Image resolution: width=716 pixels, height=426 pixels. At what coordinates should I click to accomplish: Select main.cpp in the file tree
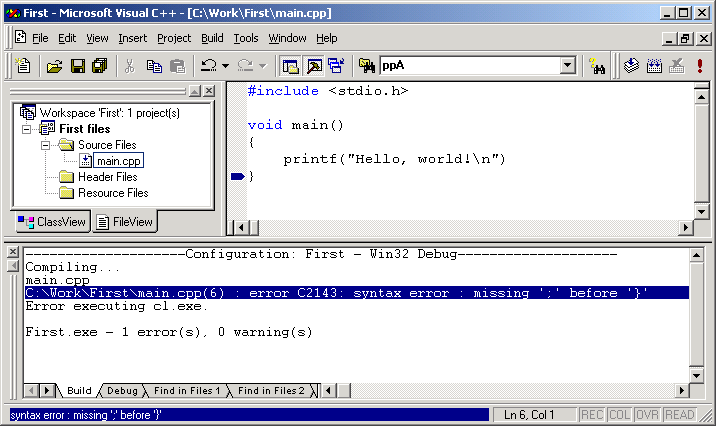pyautogui.click(x=119, y=161)
